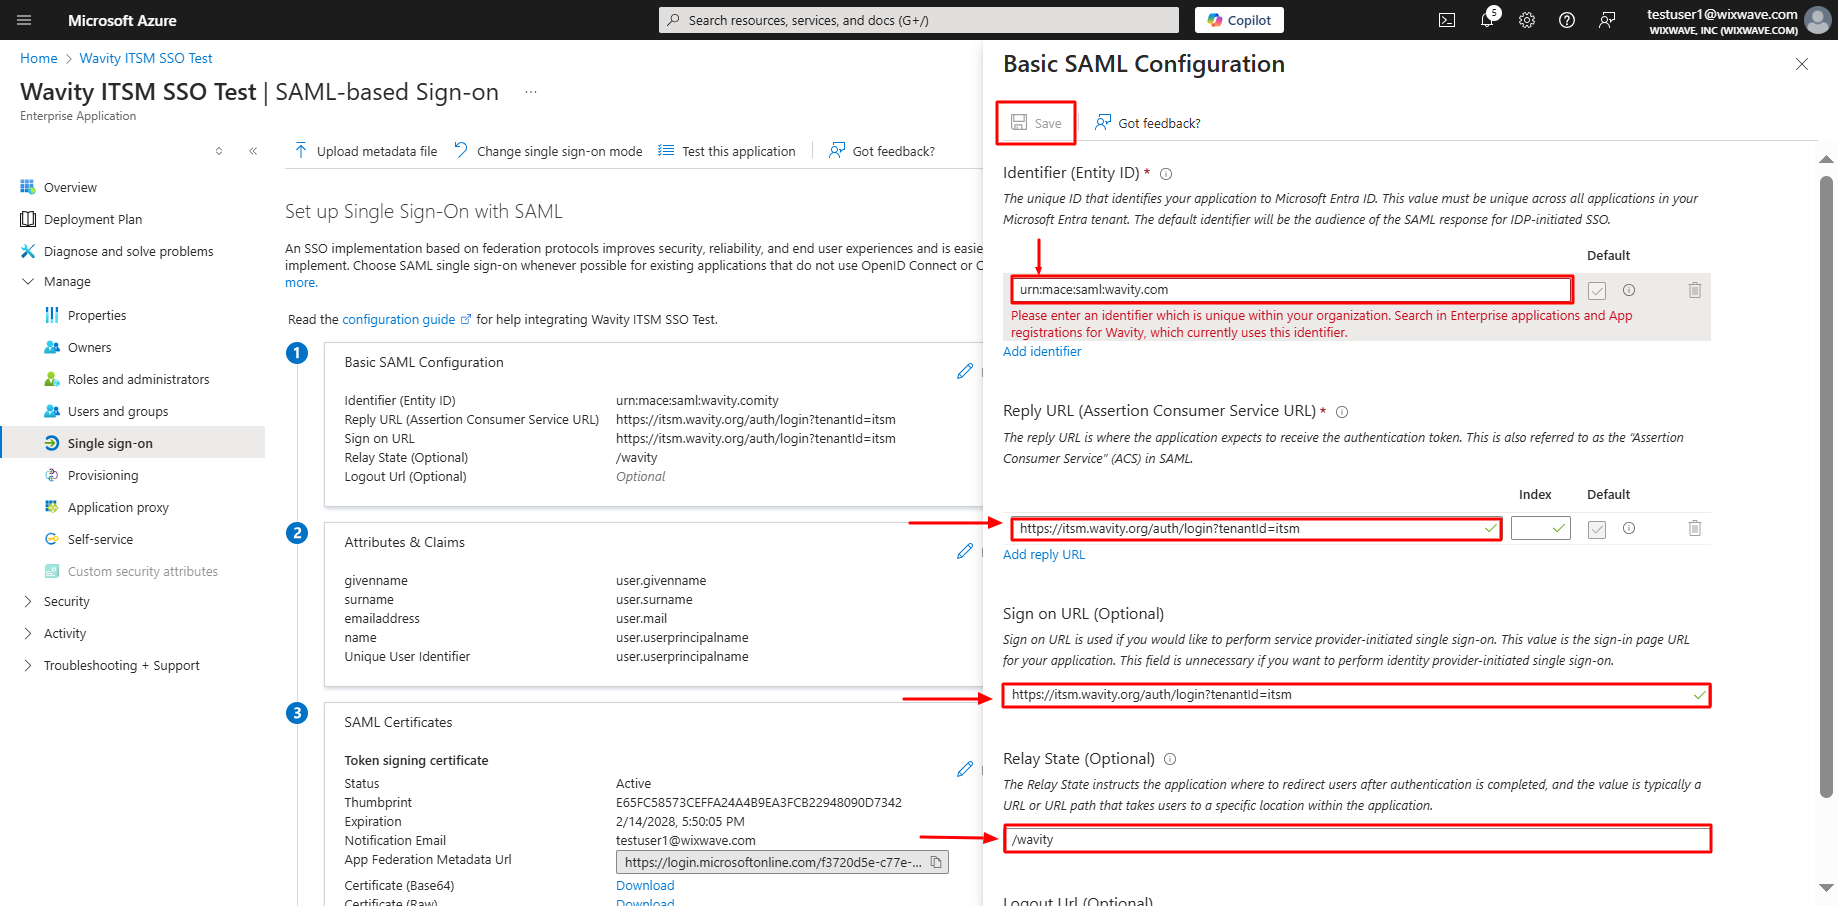Image resolution: width=1838 pixels, height=906 pixels.
Task: Click Test this application
Action: tap(727, 151)
